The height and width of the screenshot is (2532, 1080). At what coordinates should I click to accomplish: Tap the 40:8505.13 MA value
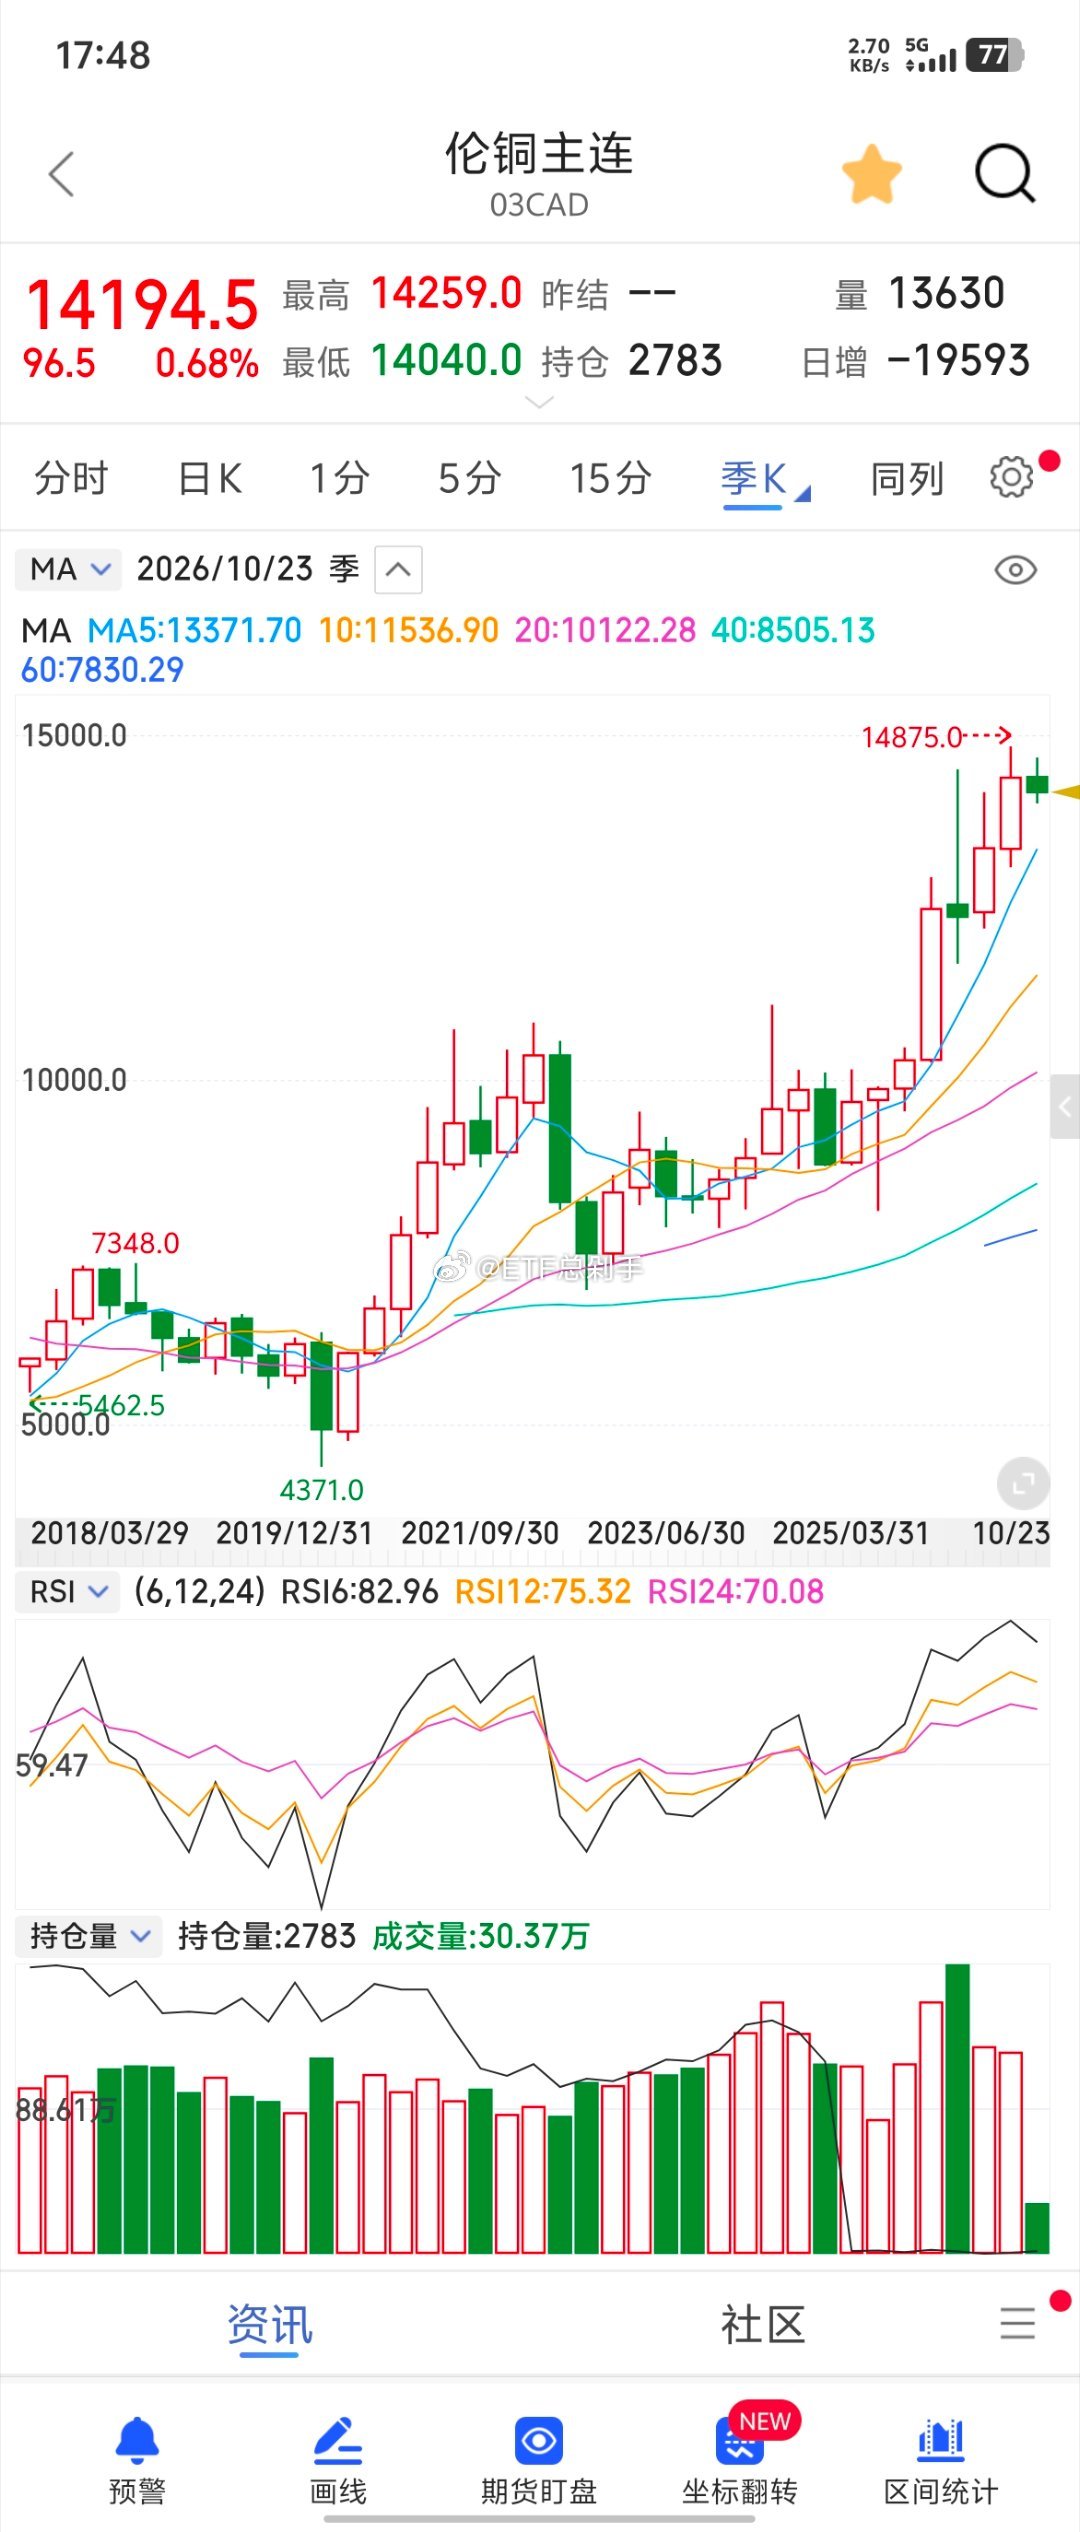[793, 630]
